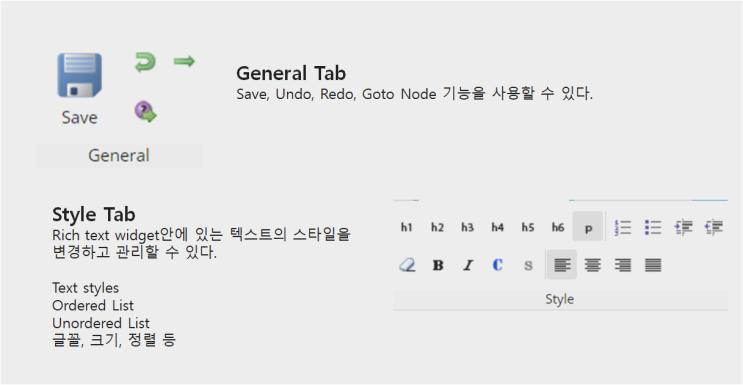The width and height of the screenshot is (743, 385).
Task: Decrease indent of the text
Action: pyautogui.click(x=714, y=228)
